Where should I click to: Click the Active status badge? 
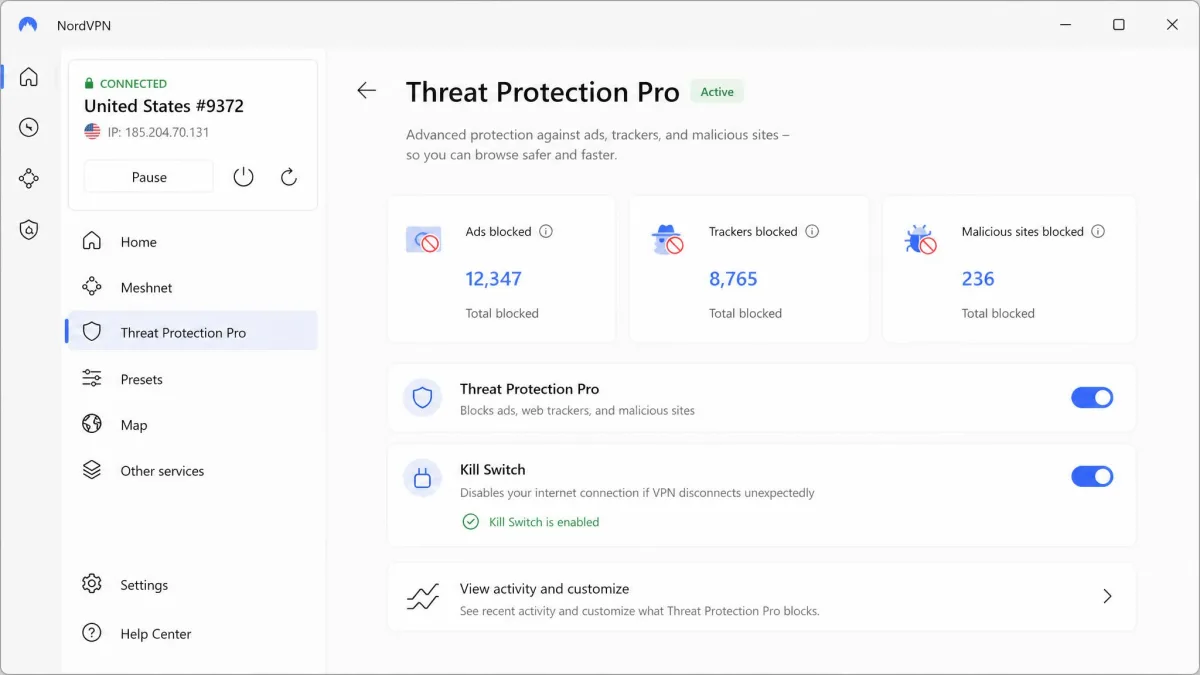coord(717,92)
